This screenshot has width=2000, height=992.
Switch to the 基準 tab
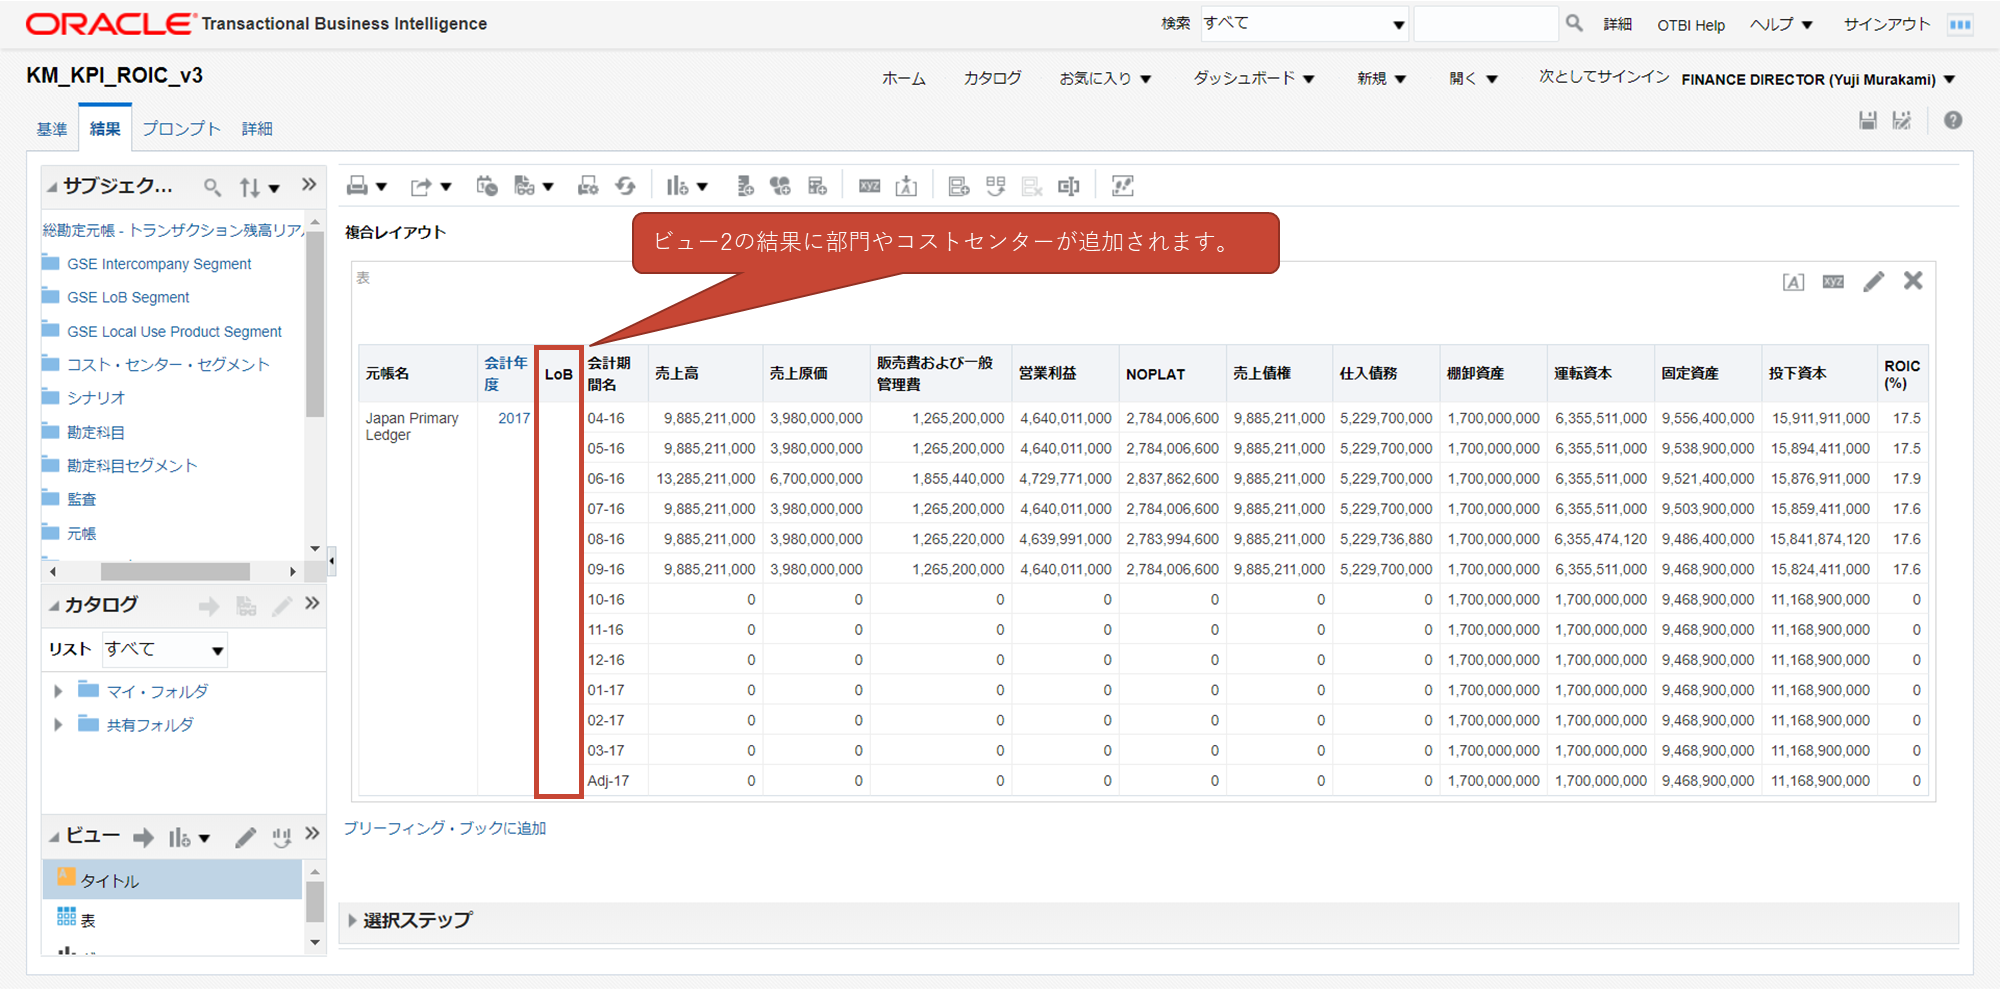point(52,129)
